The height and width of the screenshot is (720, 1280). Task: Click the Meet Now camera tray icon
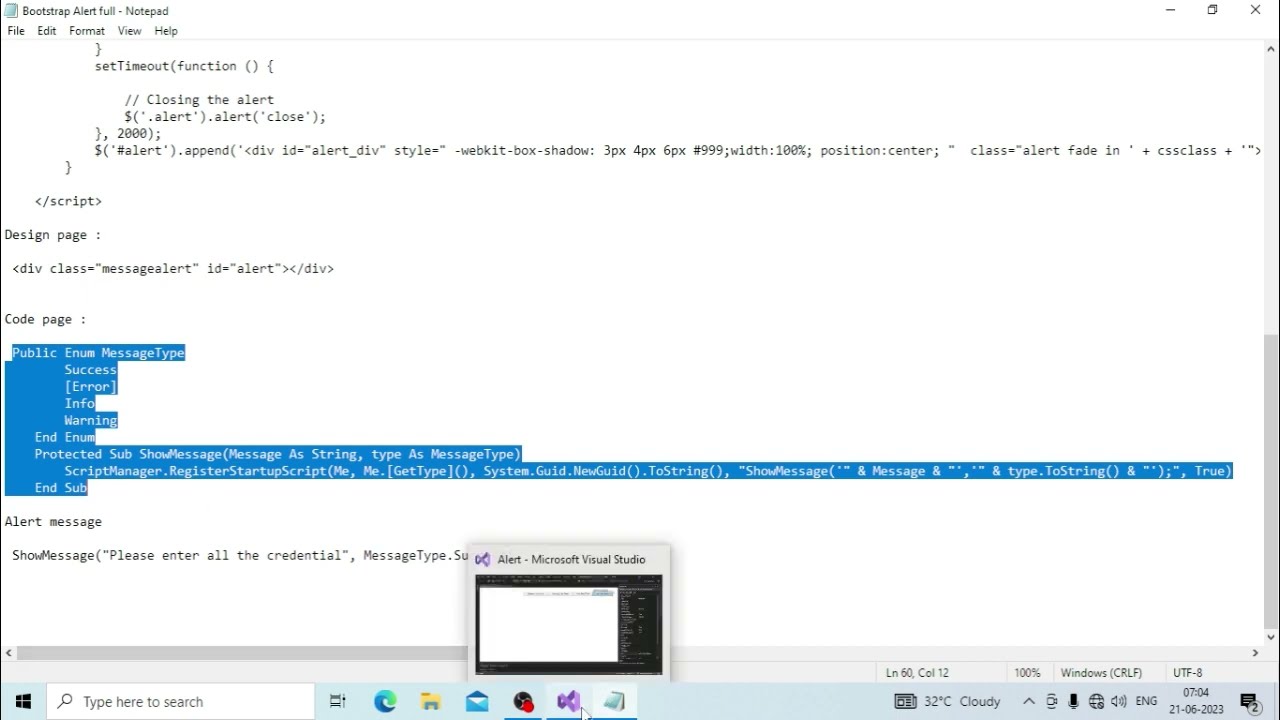click(1052, 701)
